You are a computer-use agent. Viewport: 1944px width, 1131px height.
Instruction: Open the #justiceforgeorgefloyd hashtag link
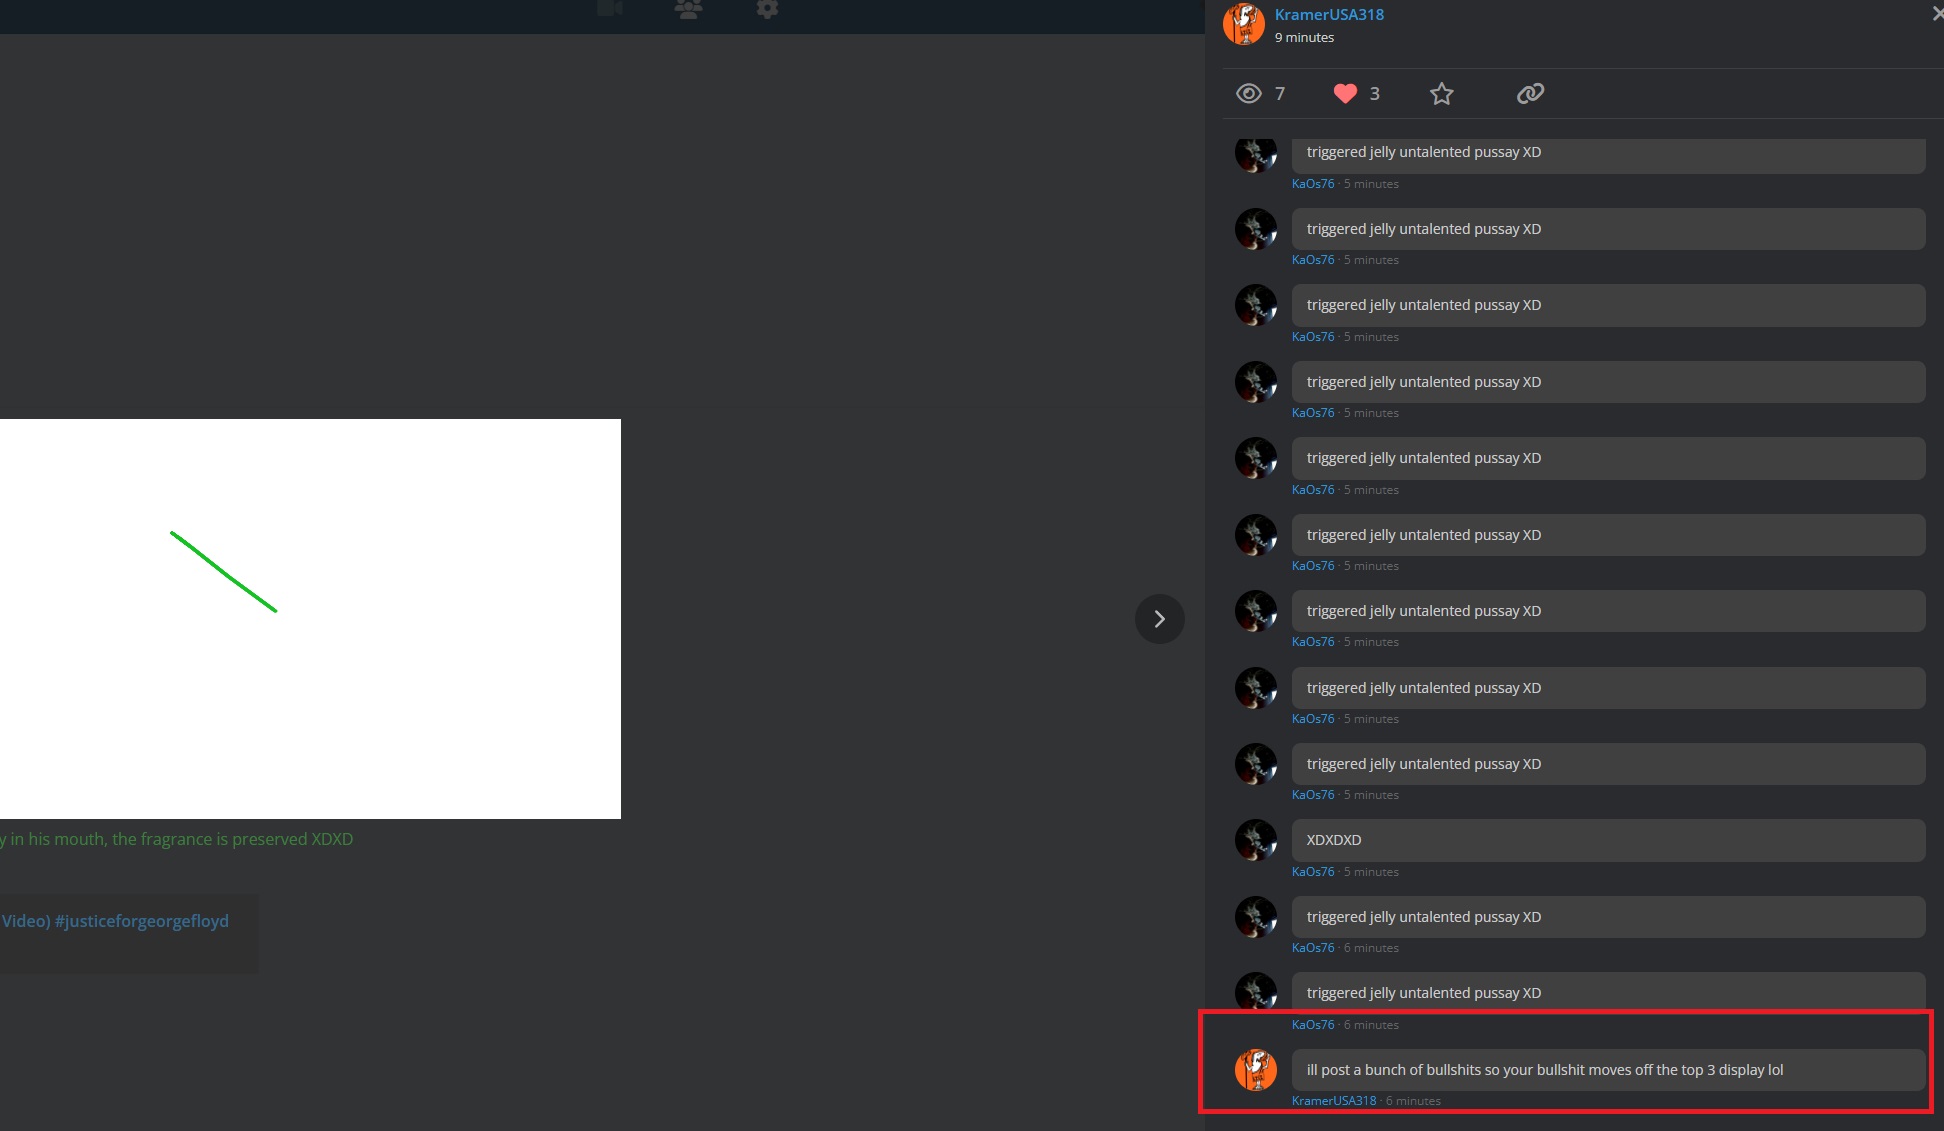click(x=142, y=921)
